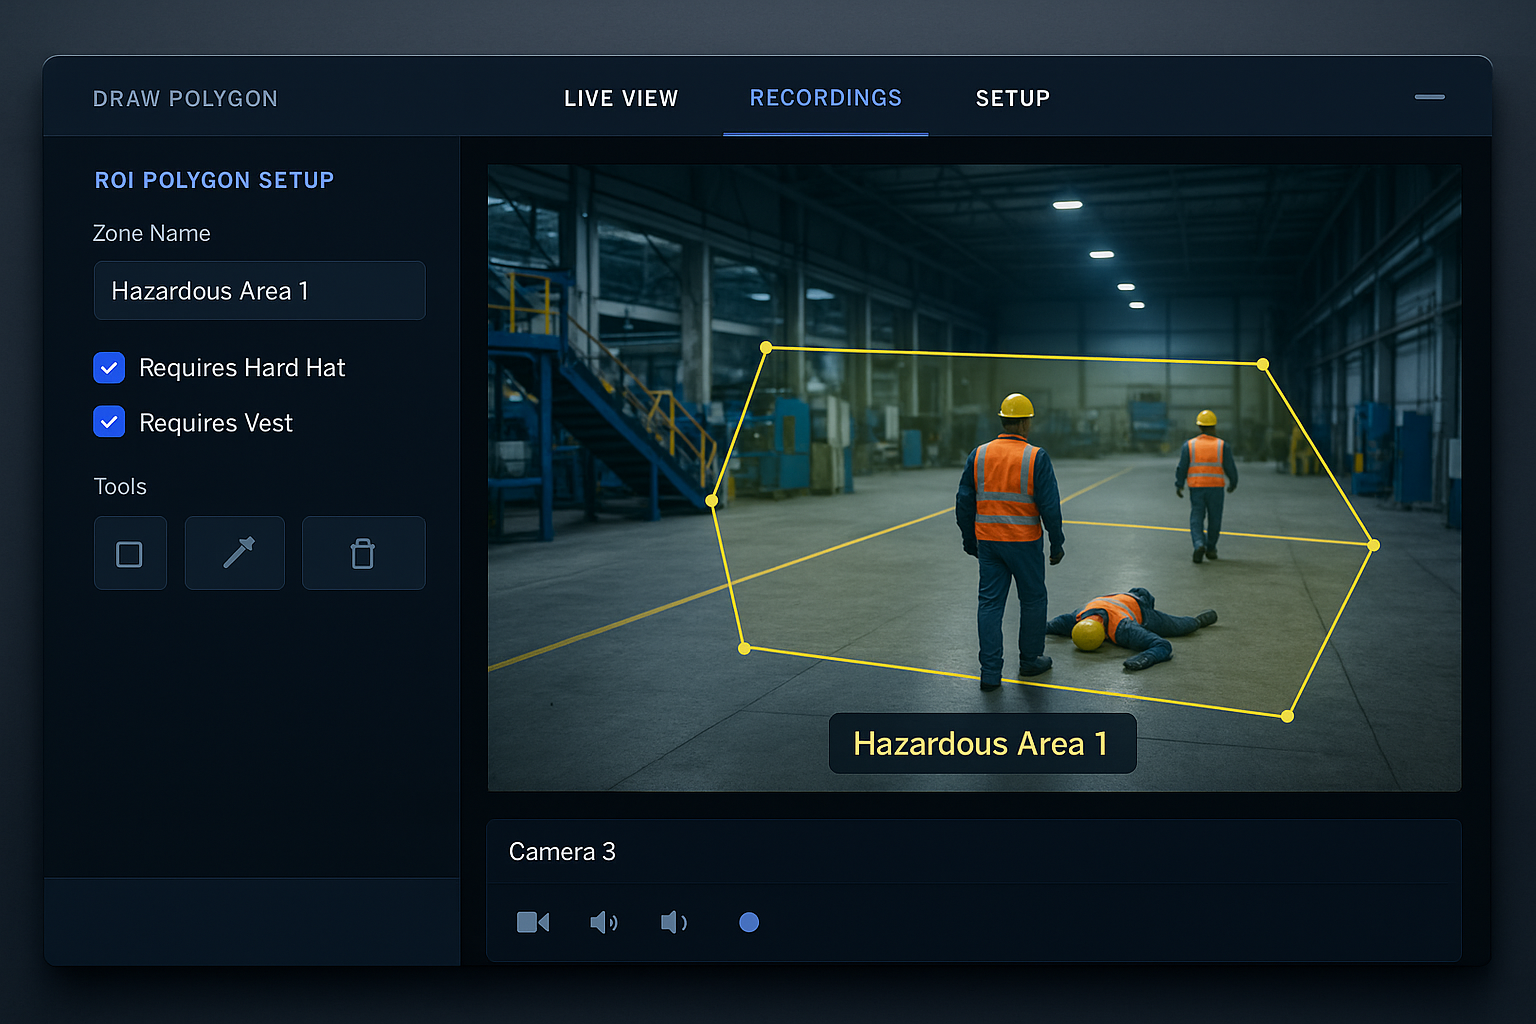1536x1024 pixels.
Task: Select the pin marker tool
Action: pos(234,552)
